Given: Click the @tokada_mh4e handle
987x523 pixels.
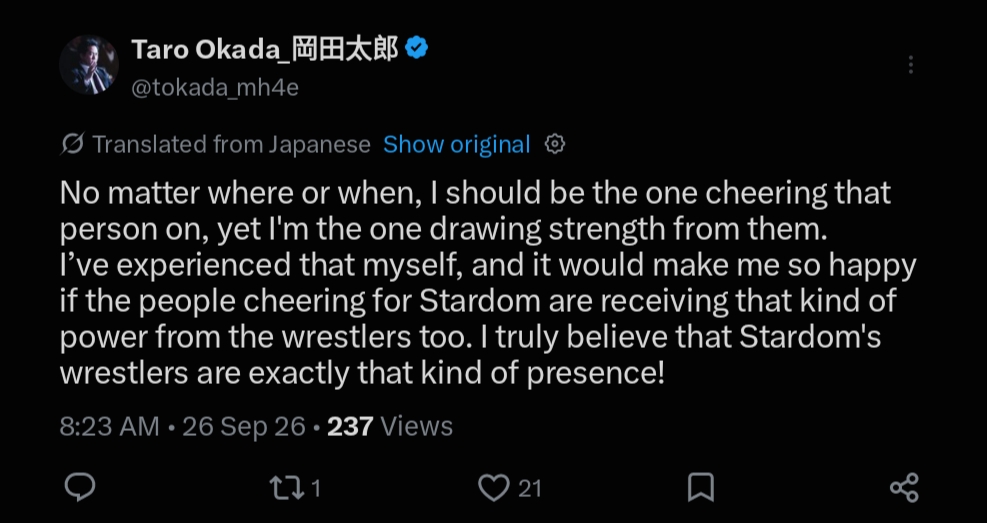Looking at the screenshot, I should tap(215, 87).
